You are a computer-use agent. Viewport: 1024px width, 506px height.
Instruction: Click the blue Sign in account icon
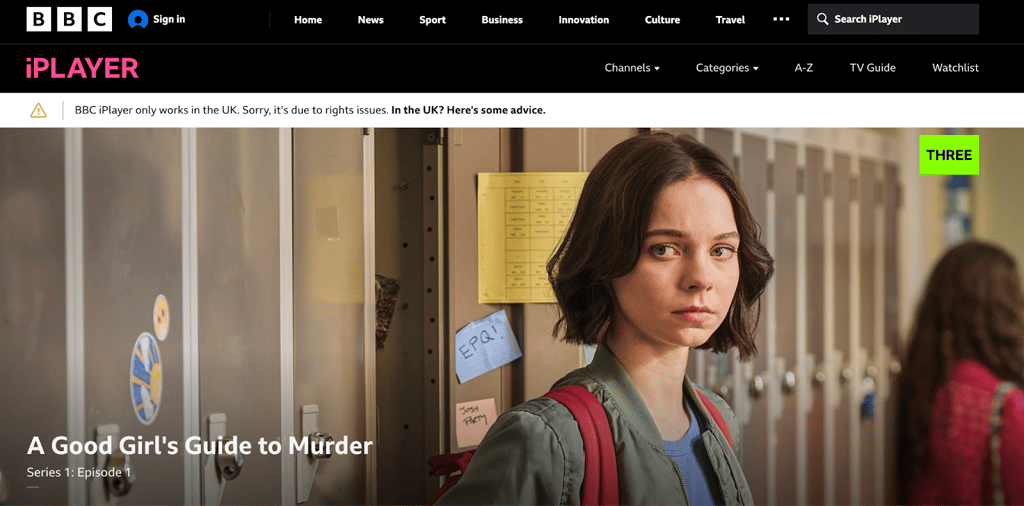[138, 20]
